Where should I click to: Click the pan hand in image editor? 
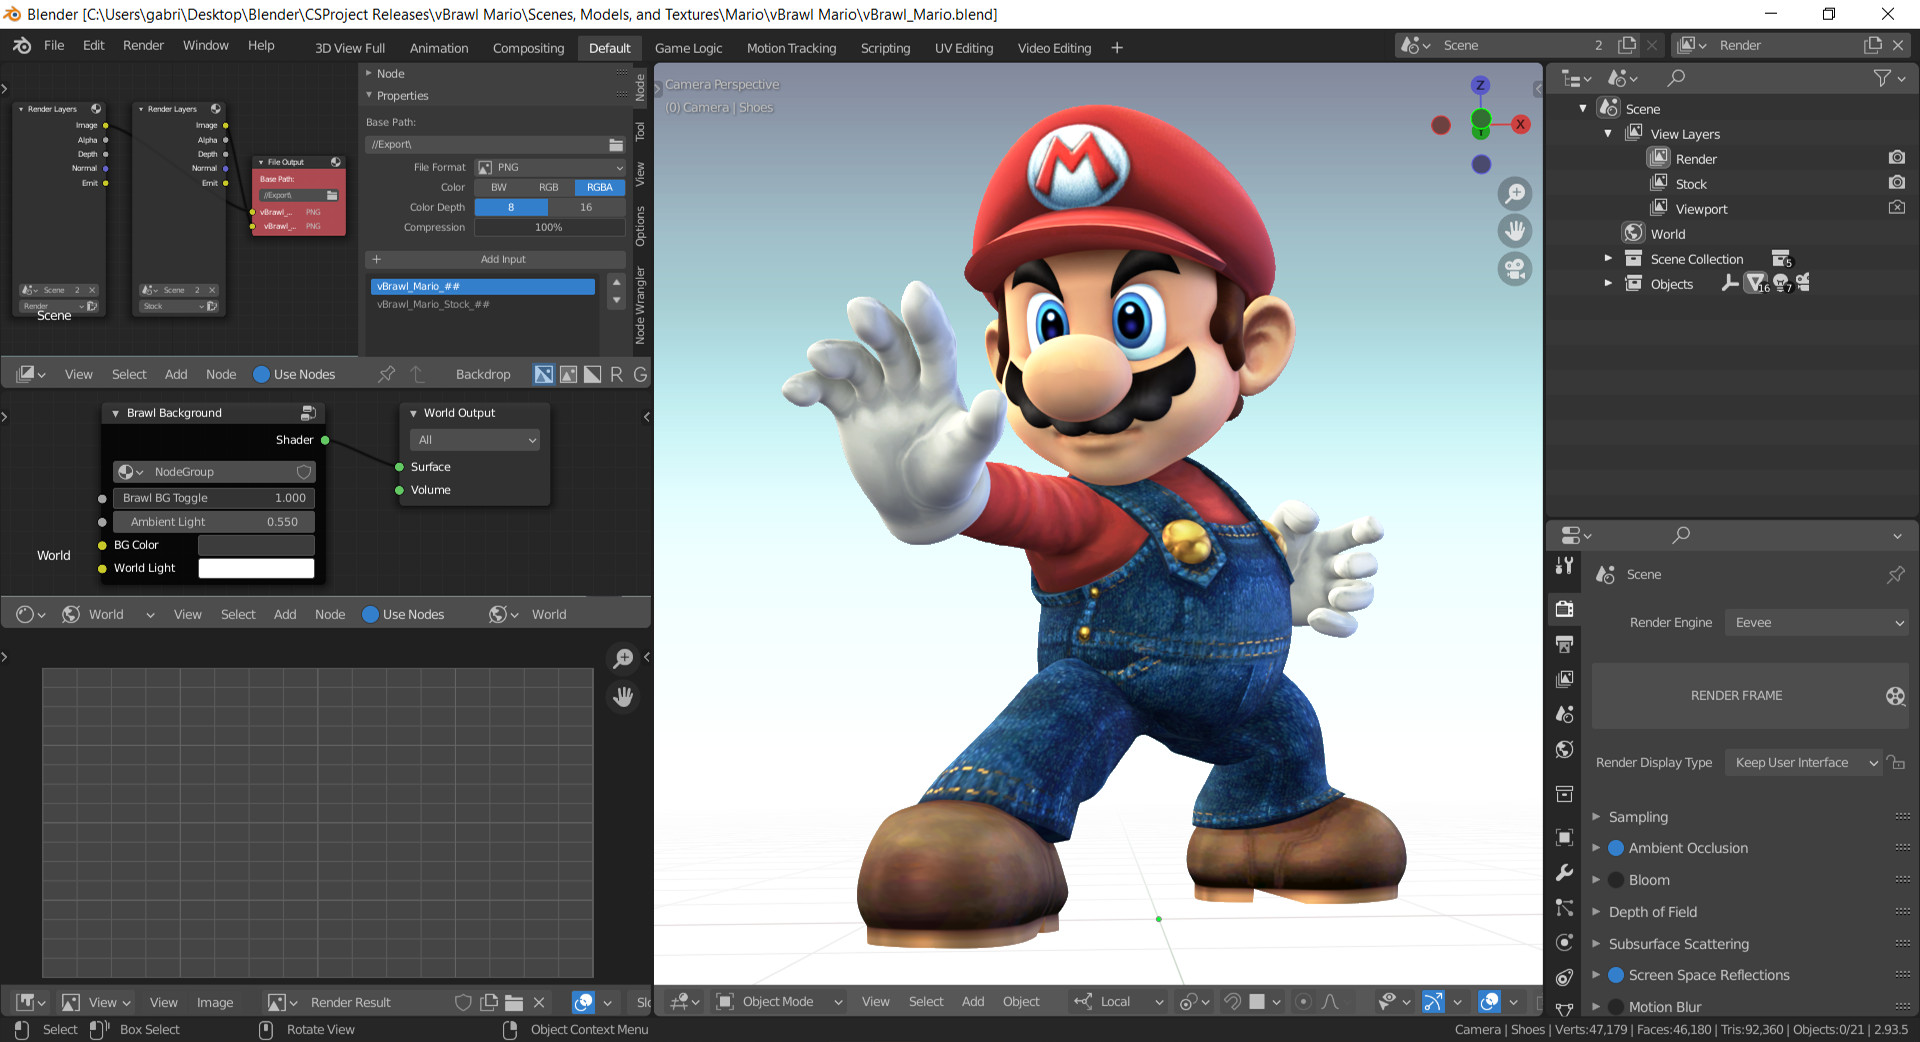623,696
